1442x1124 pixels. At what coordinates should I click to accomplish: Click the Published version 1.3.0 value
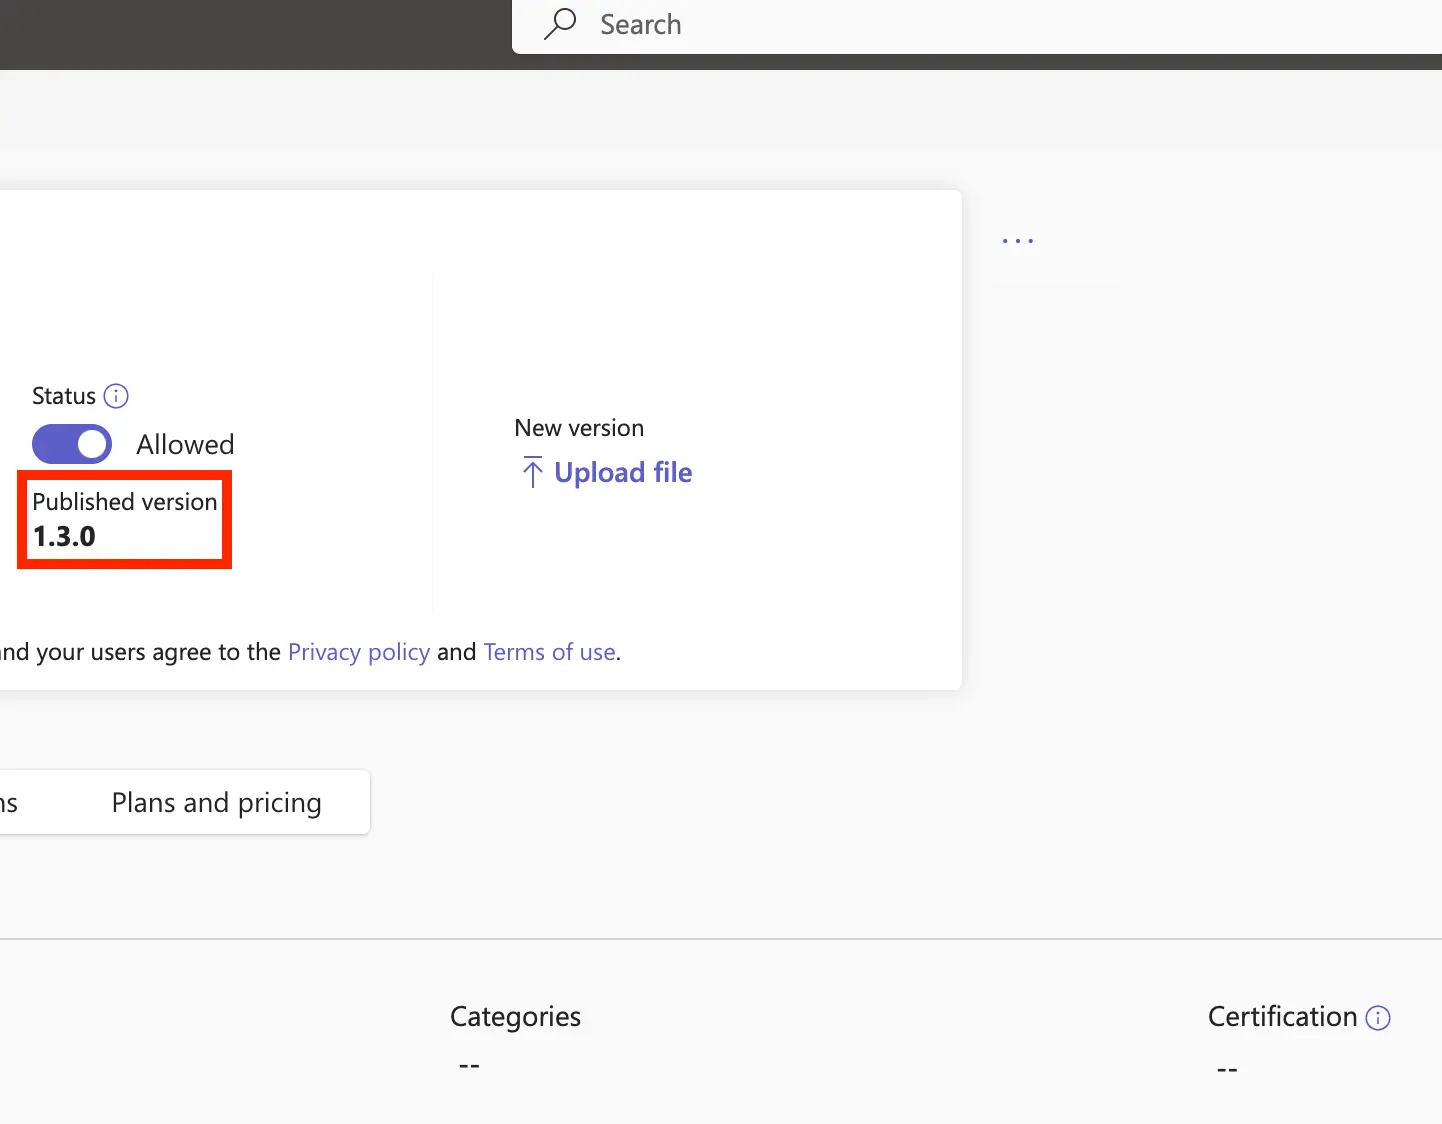pyautogui.click(x=63, y=536)
